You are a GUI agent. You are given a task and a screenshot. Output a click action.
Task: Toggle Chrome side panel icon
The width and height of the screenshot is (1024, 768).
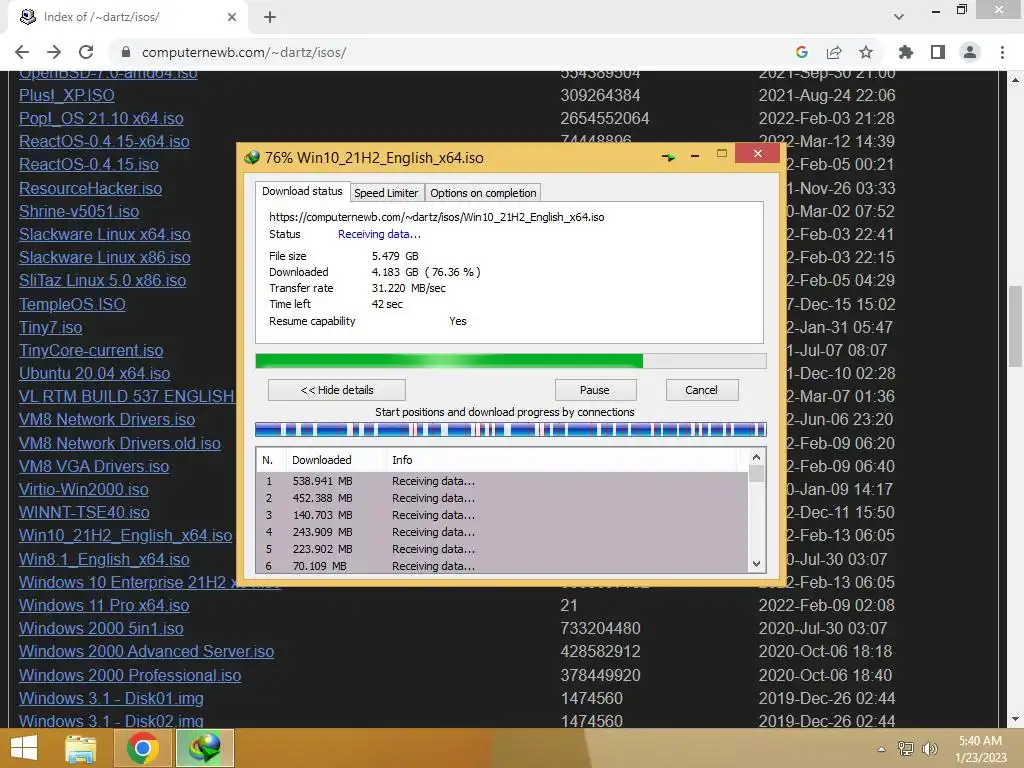(938, 52)
